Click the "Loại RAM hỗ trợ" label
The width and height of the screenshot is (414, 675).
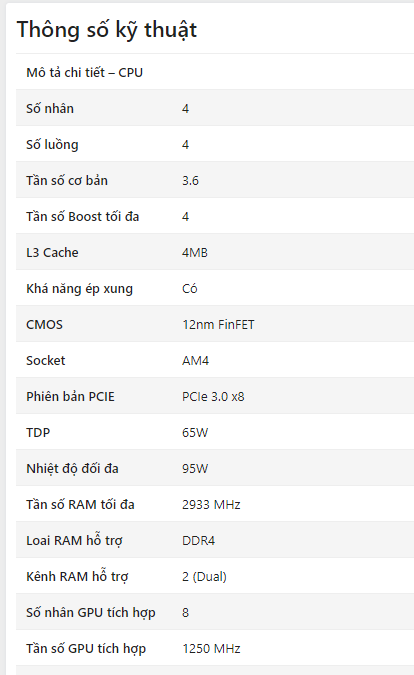[x=74, y=541]
